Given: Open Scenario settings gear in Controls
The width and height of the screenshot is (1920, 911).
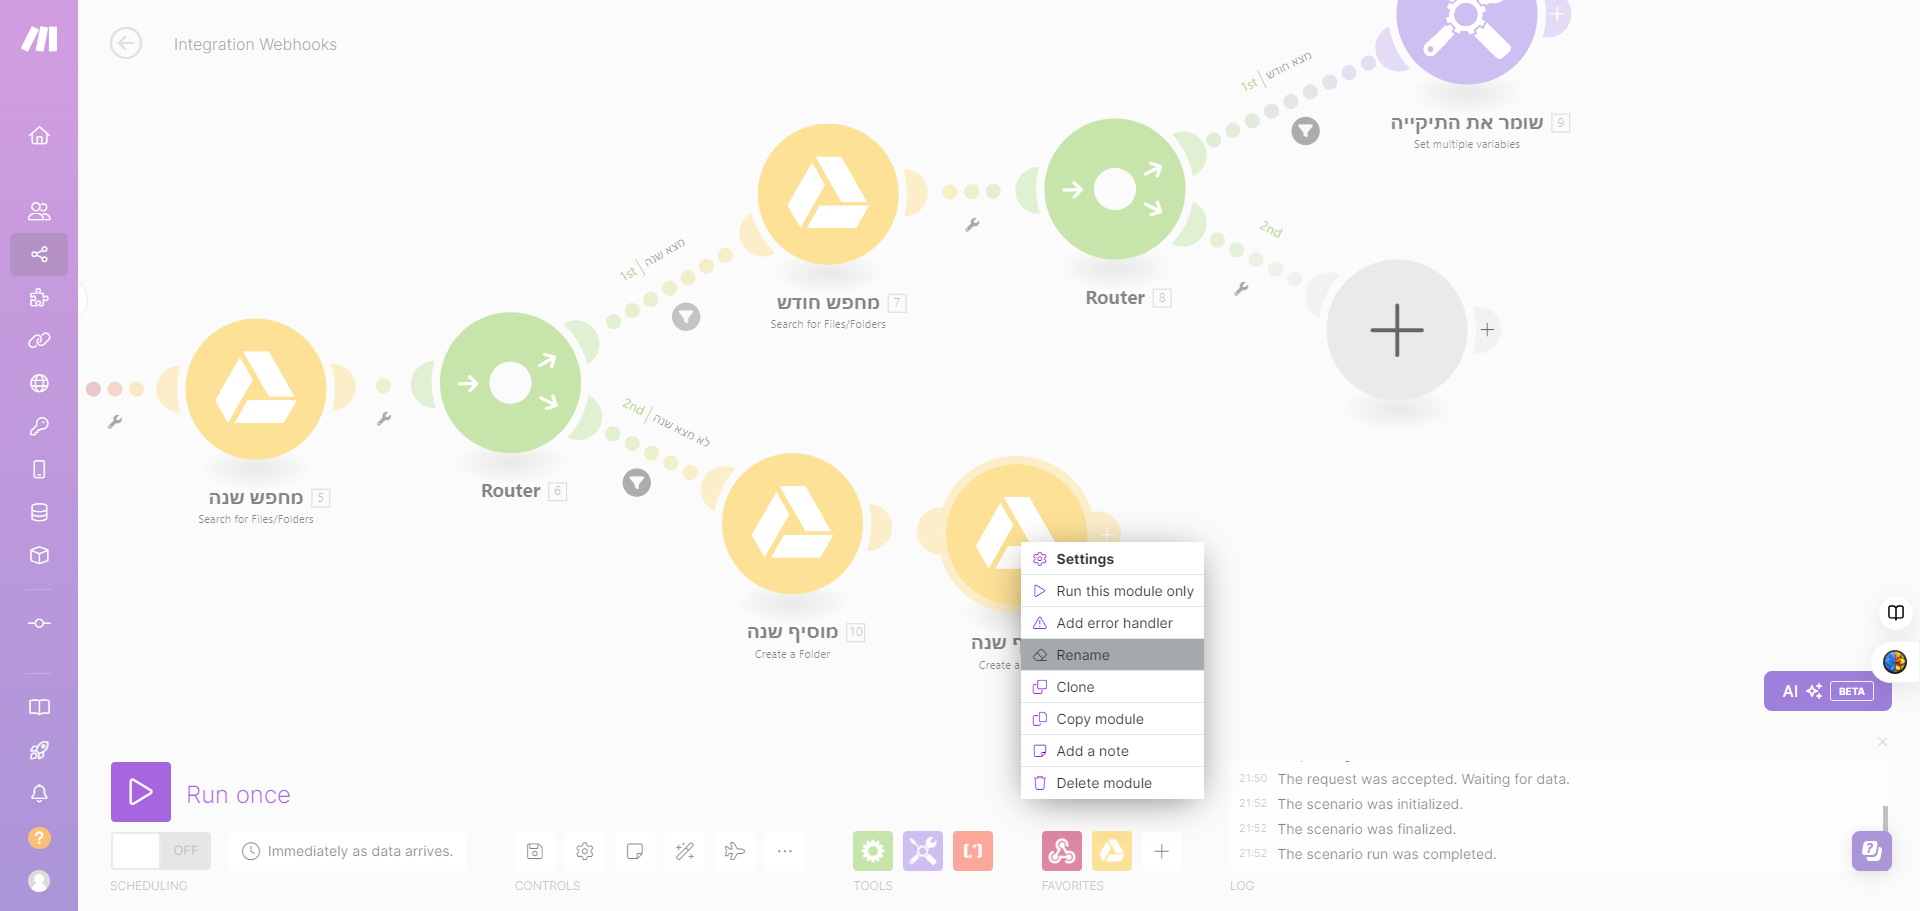Looking at the screenshot, I should point(585,851).
